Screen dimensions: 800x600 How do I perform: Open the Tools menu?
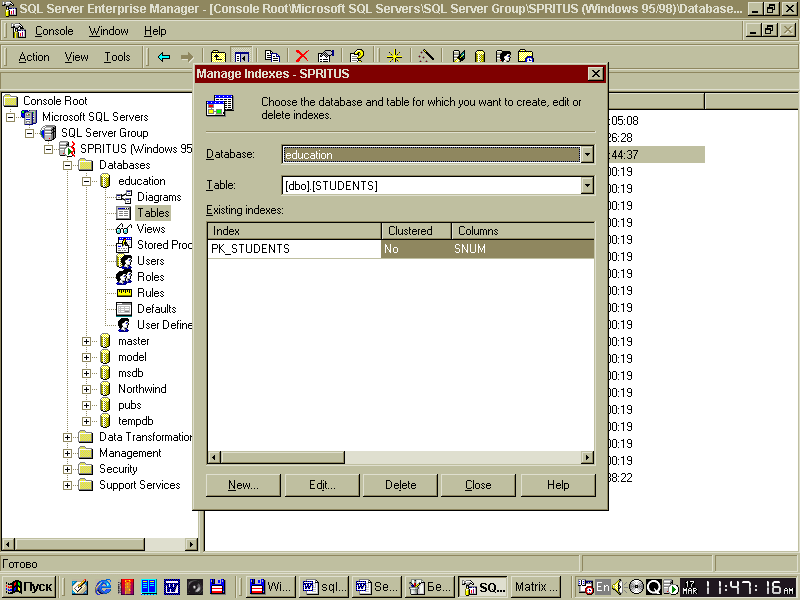point(117,57)
